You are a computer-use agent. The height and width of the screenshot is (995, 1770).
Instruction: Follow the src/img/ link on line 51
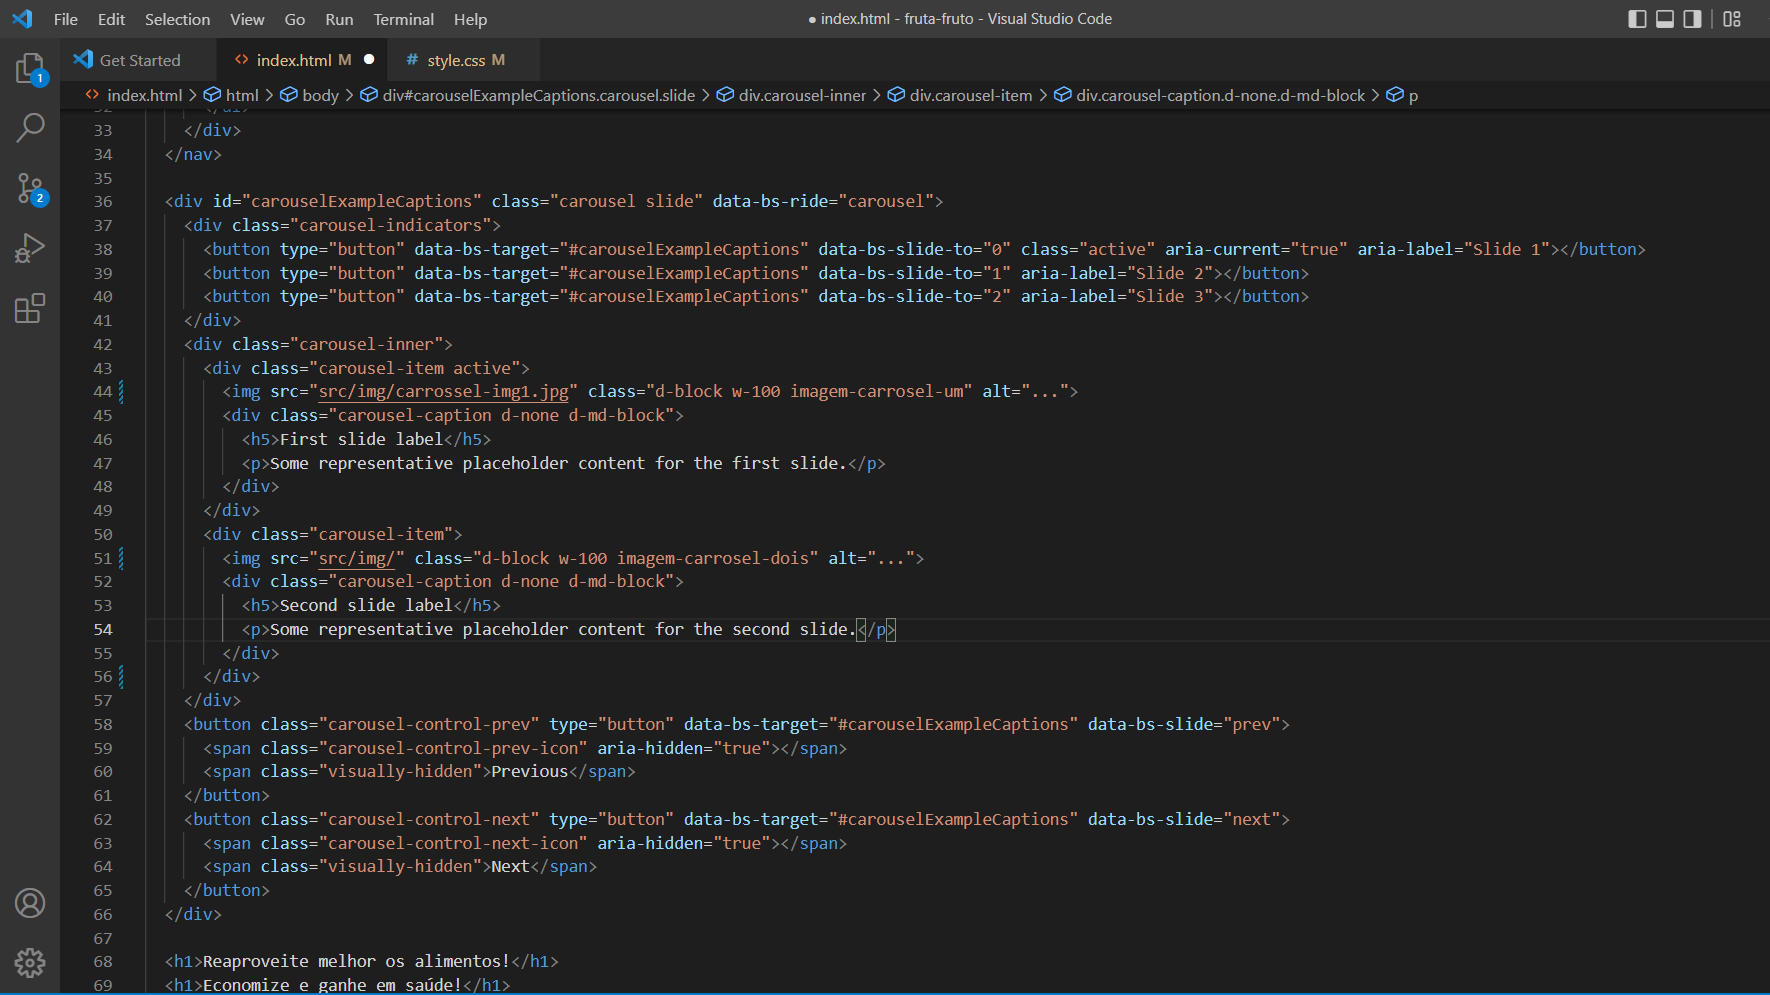356,558
